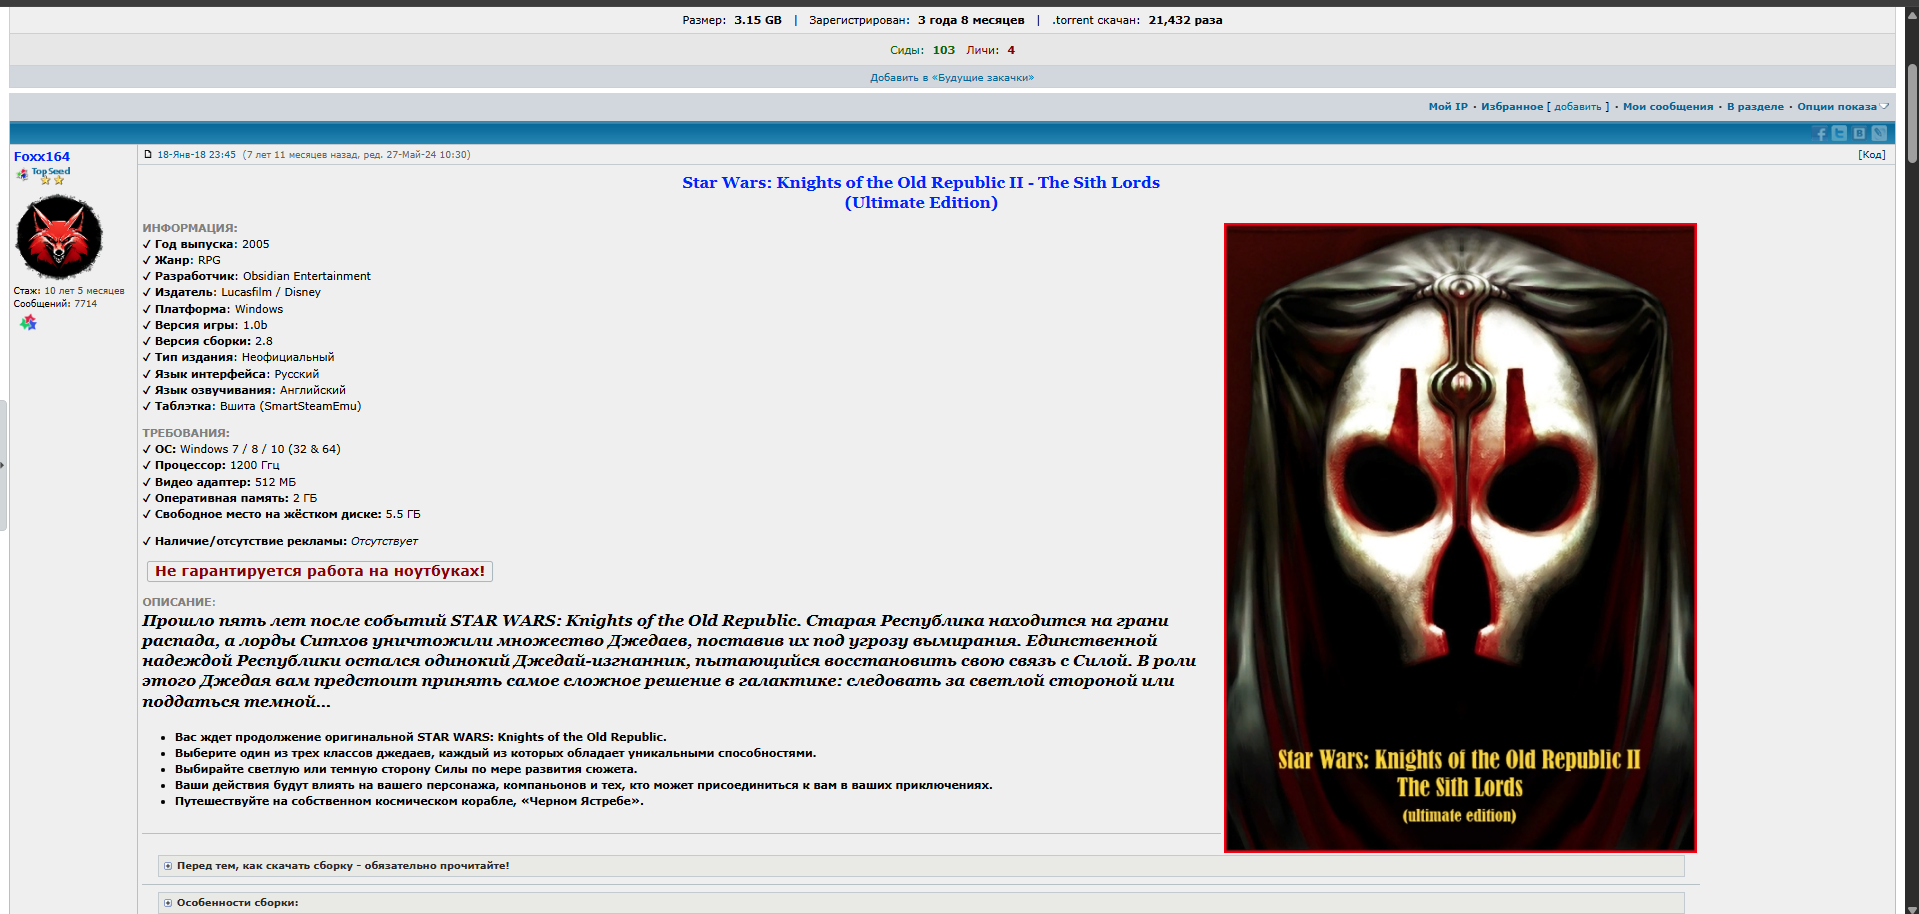Click bullet about ship «Черном Ястребе»
1919x914 pixels.
pyautogui.click(x=409, y=801)
